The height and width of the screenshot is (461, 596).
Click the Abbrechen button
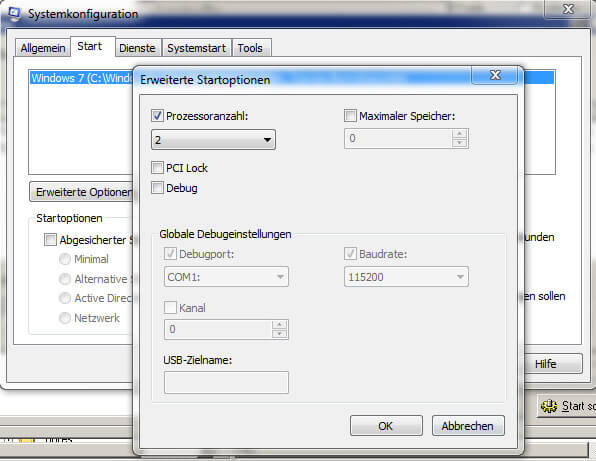pyautogui.click(x=468, y=426)
